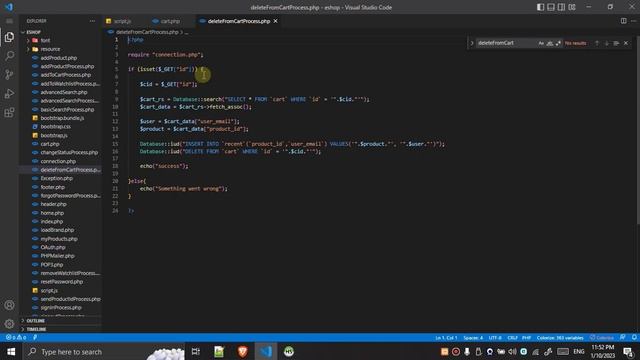Click CRLF end of line status item
This screenshot has width=640, height=360.
[512, 338]
